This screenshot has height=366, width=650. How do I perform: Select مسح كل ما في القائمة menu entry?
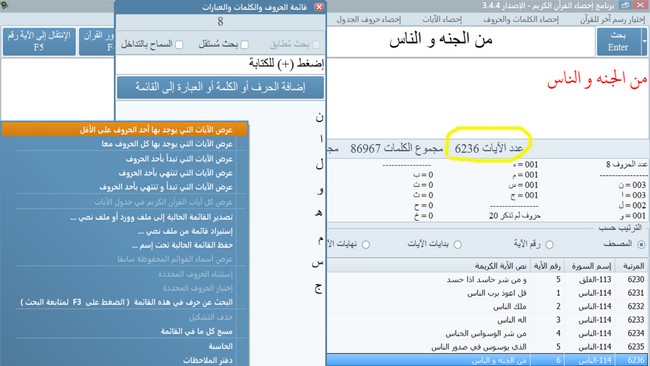196,331
